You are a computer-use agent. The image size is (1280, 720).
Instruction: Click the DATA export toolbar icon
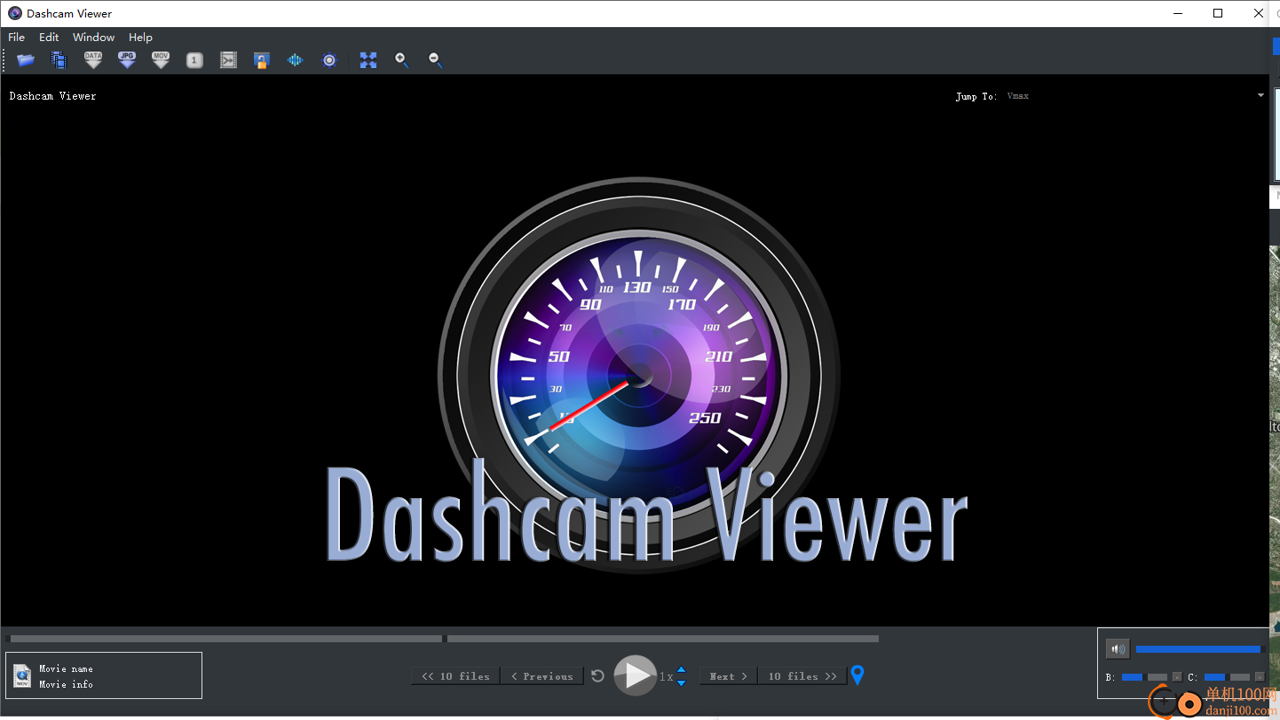tap(93, 60)
